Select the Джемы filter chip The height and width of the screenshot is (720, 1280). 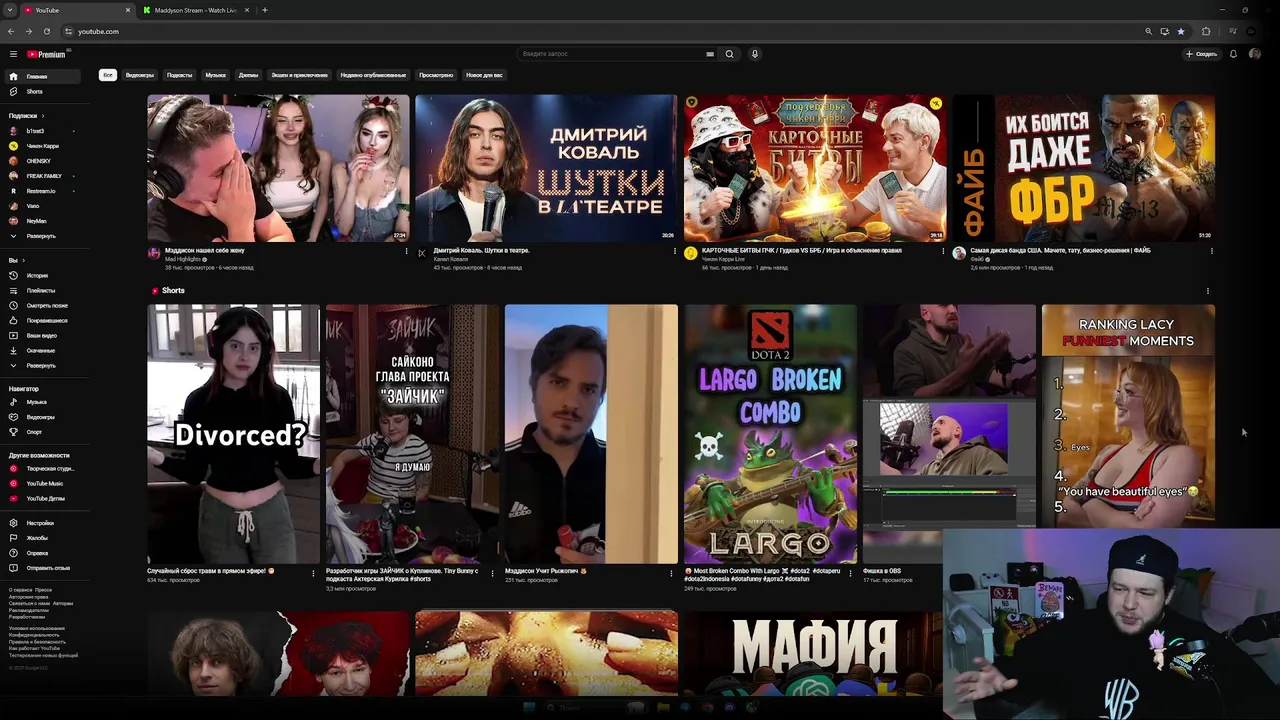[x=248, y=75]
